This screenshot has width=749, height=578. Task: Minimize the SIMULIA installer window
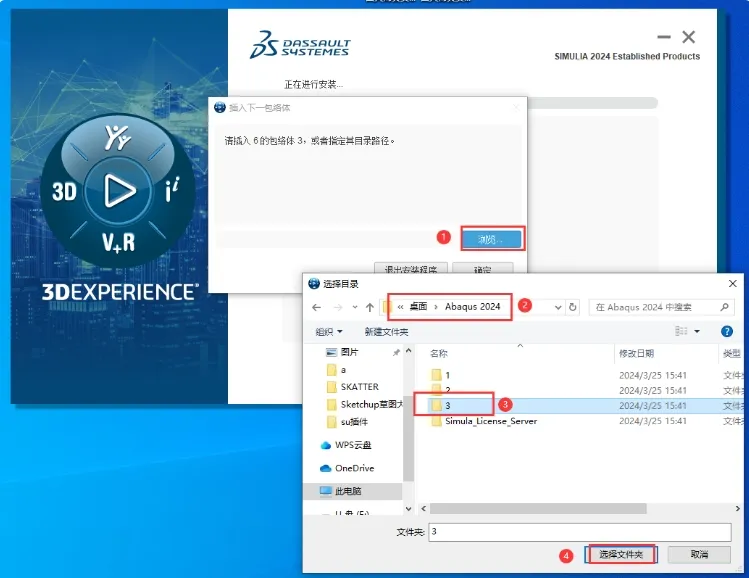664,37
